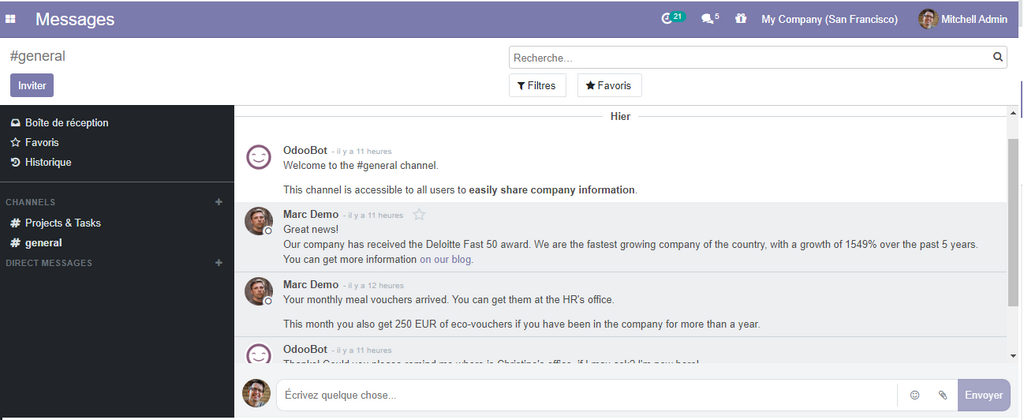Star Marc Demo's Great news message

(x=419, y=214)
